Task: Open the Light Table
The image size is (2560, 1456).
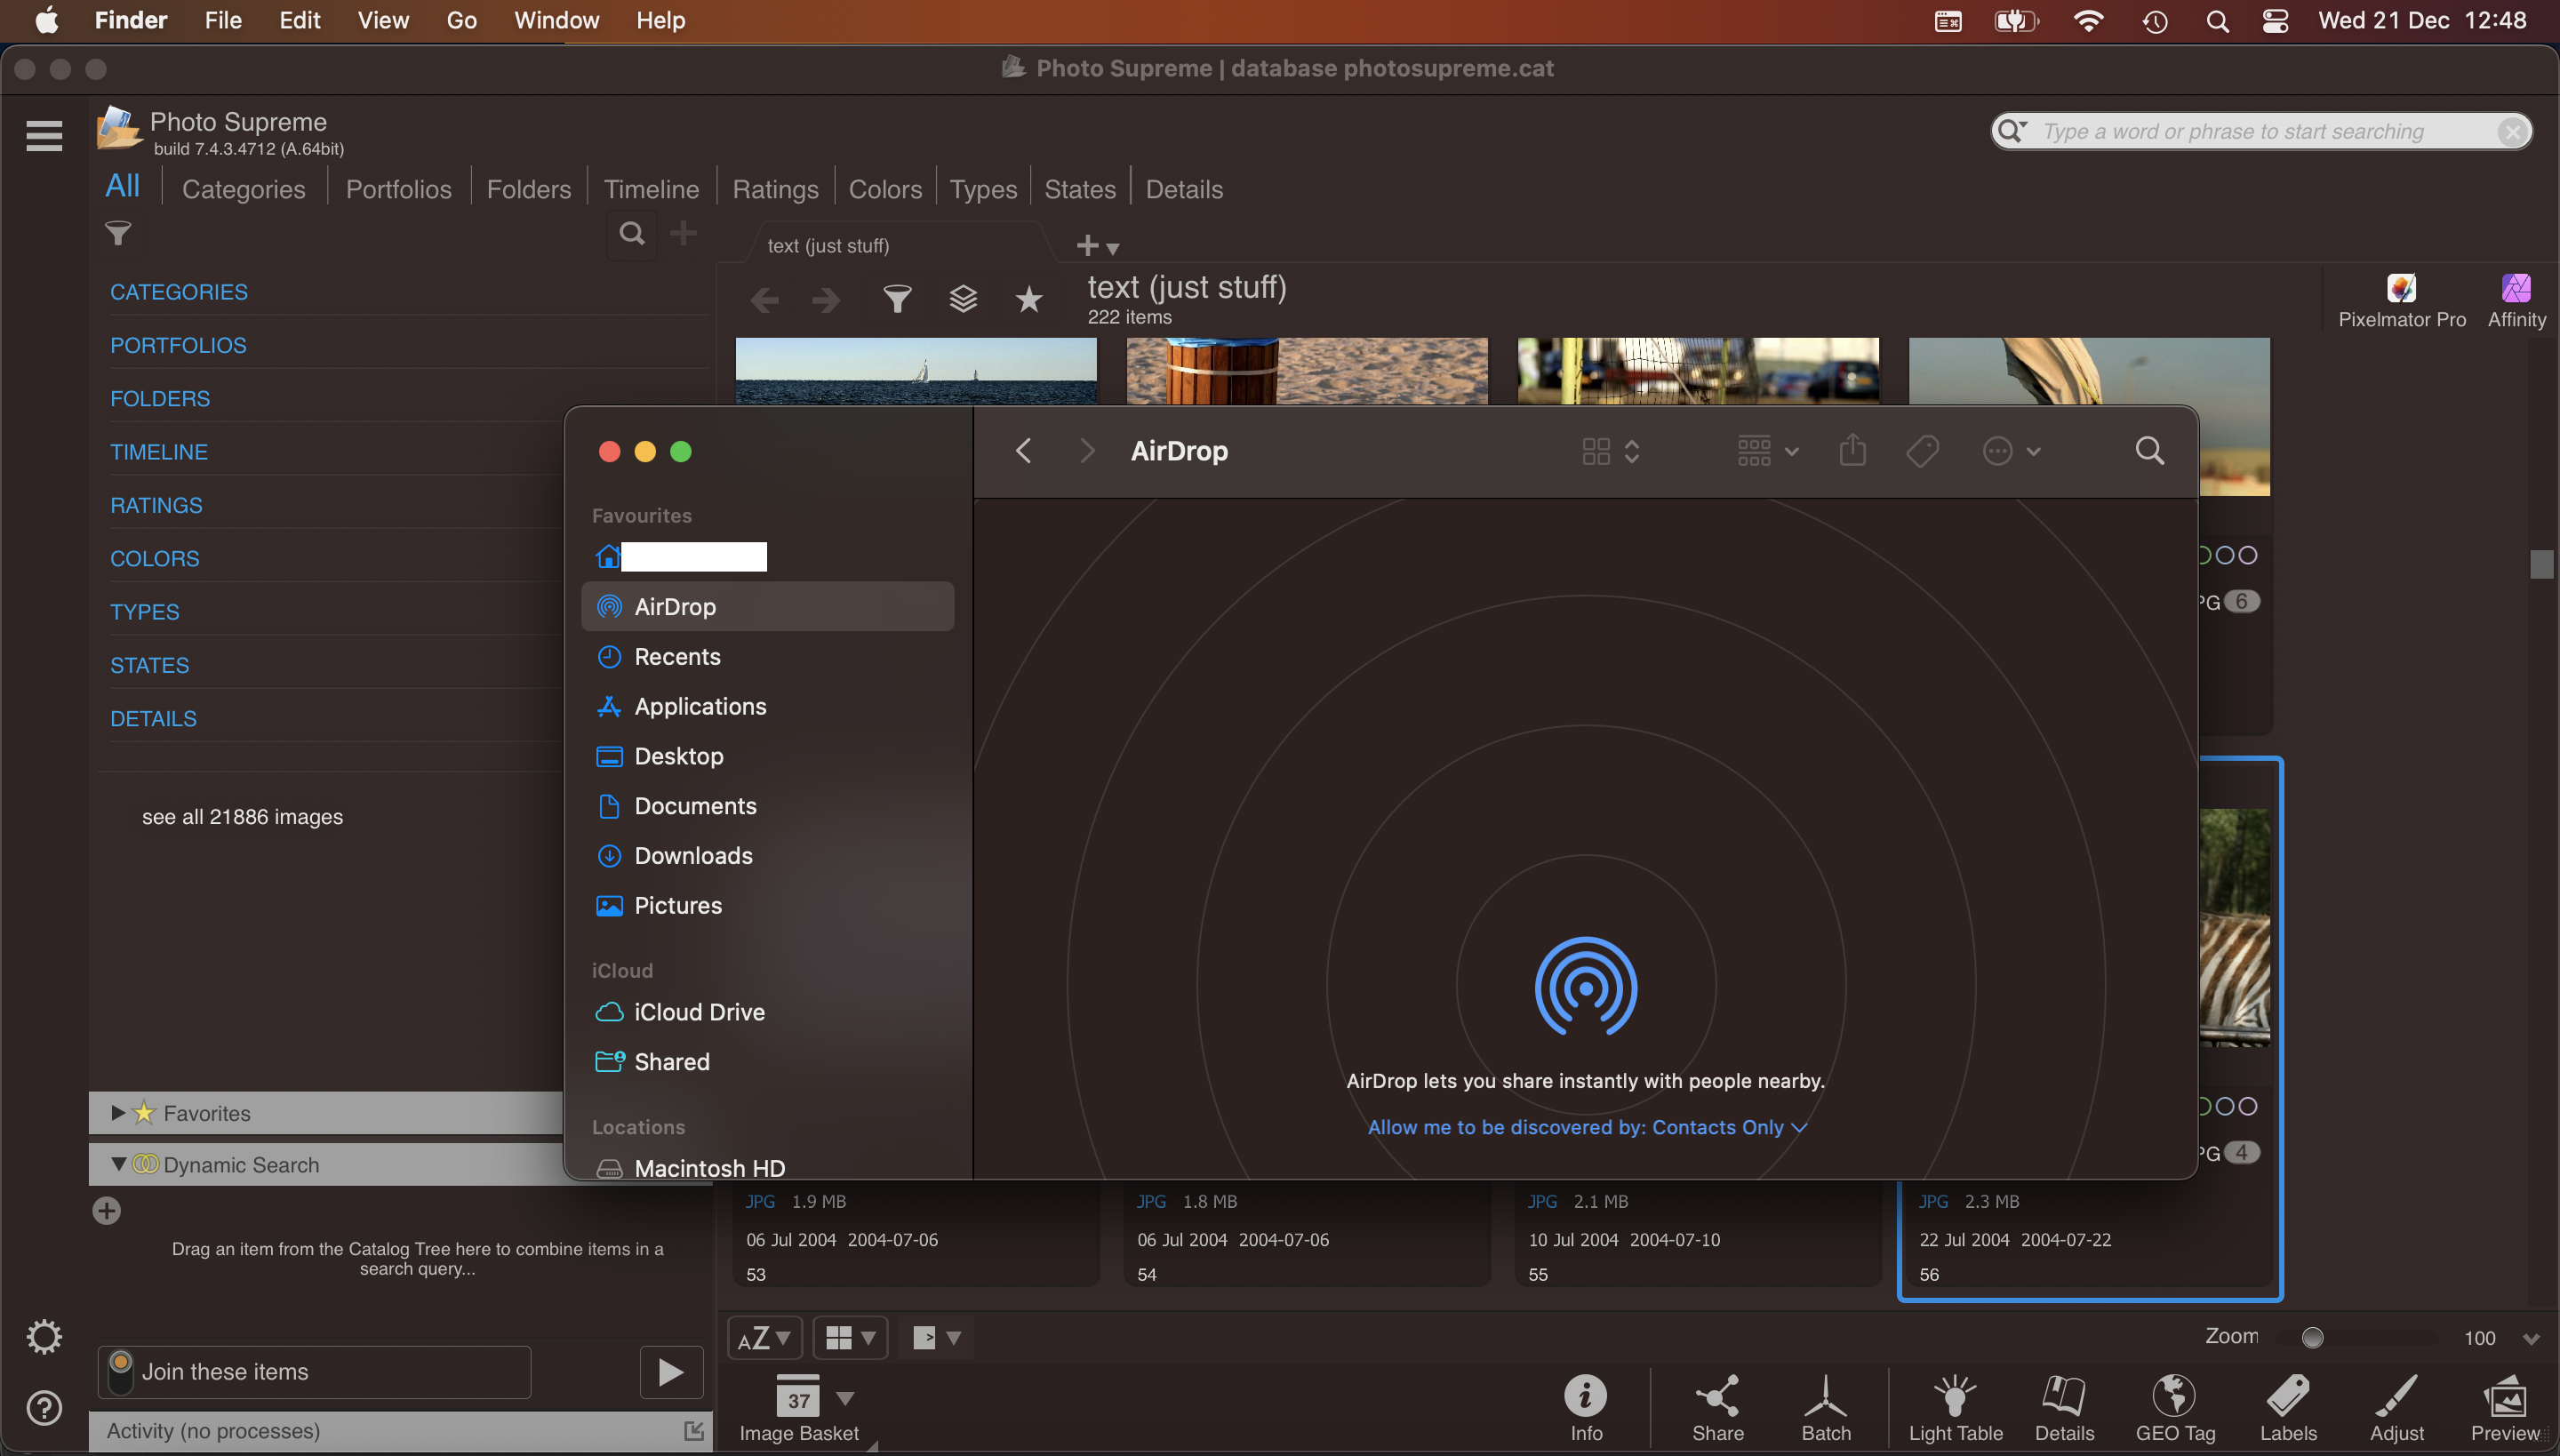Action: tap(1955, 1408)
